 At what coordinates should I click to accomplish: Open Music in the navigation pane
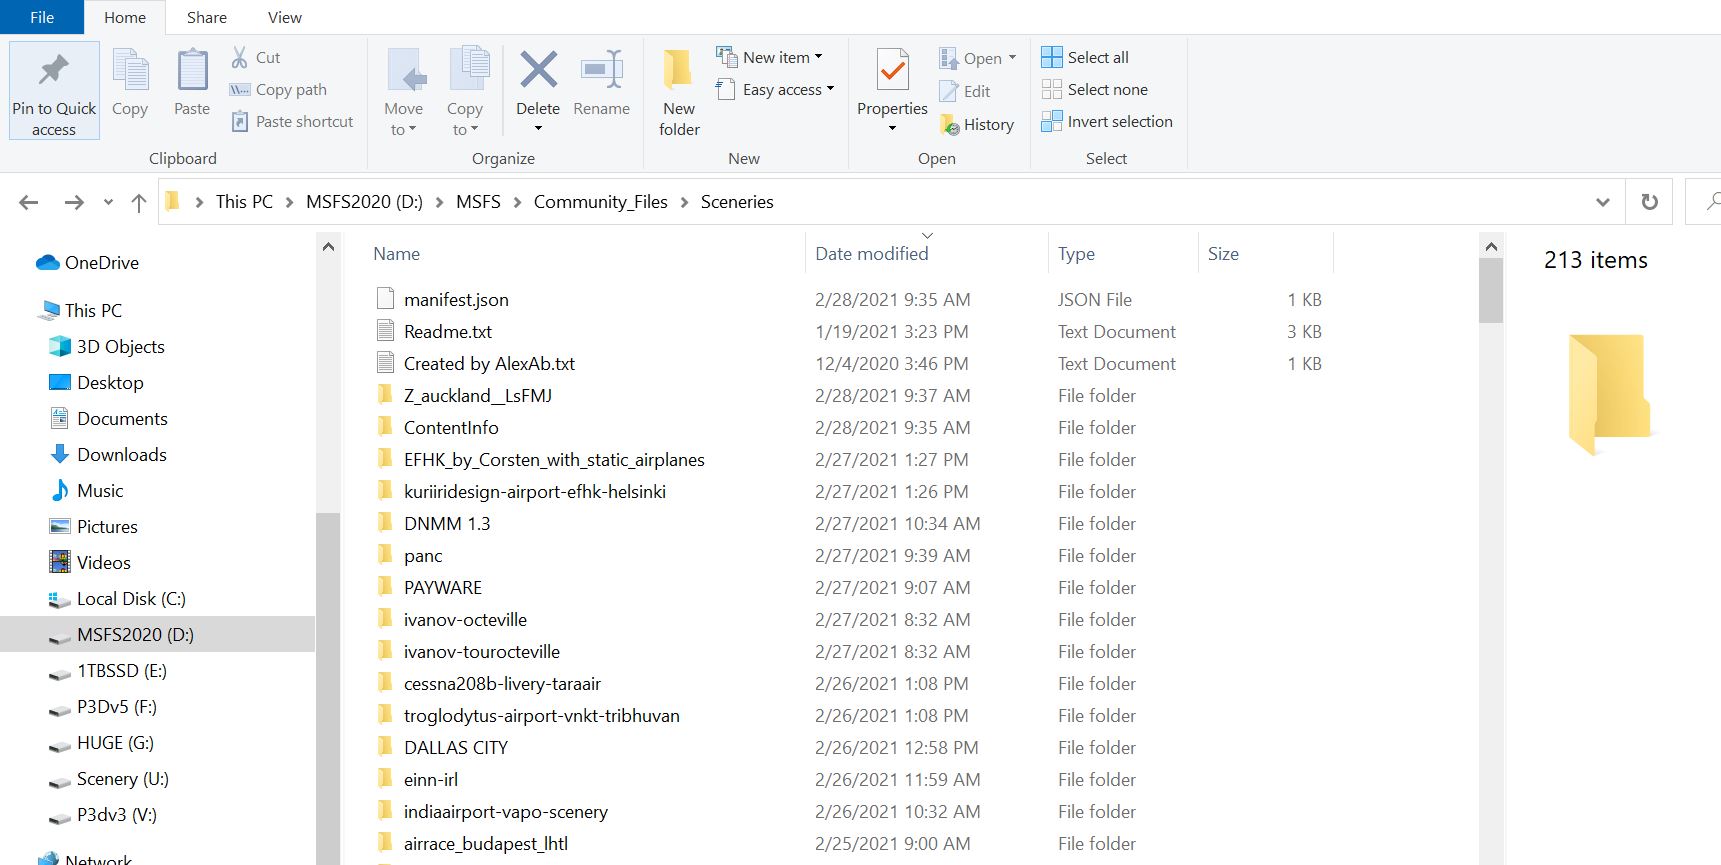(x=86, y=490)
